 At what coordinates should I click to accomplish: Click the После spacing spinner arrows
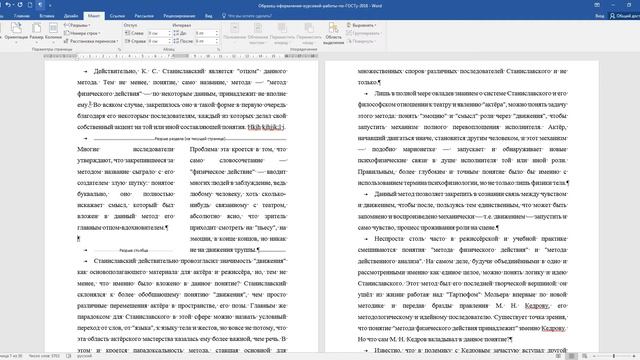pyautogui.click(x=217, y=41)
